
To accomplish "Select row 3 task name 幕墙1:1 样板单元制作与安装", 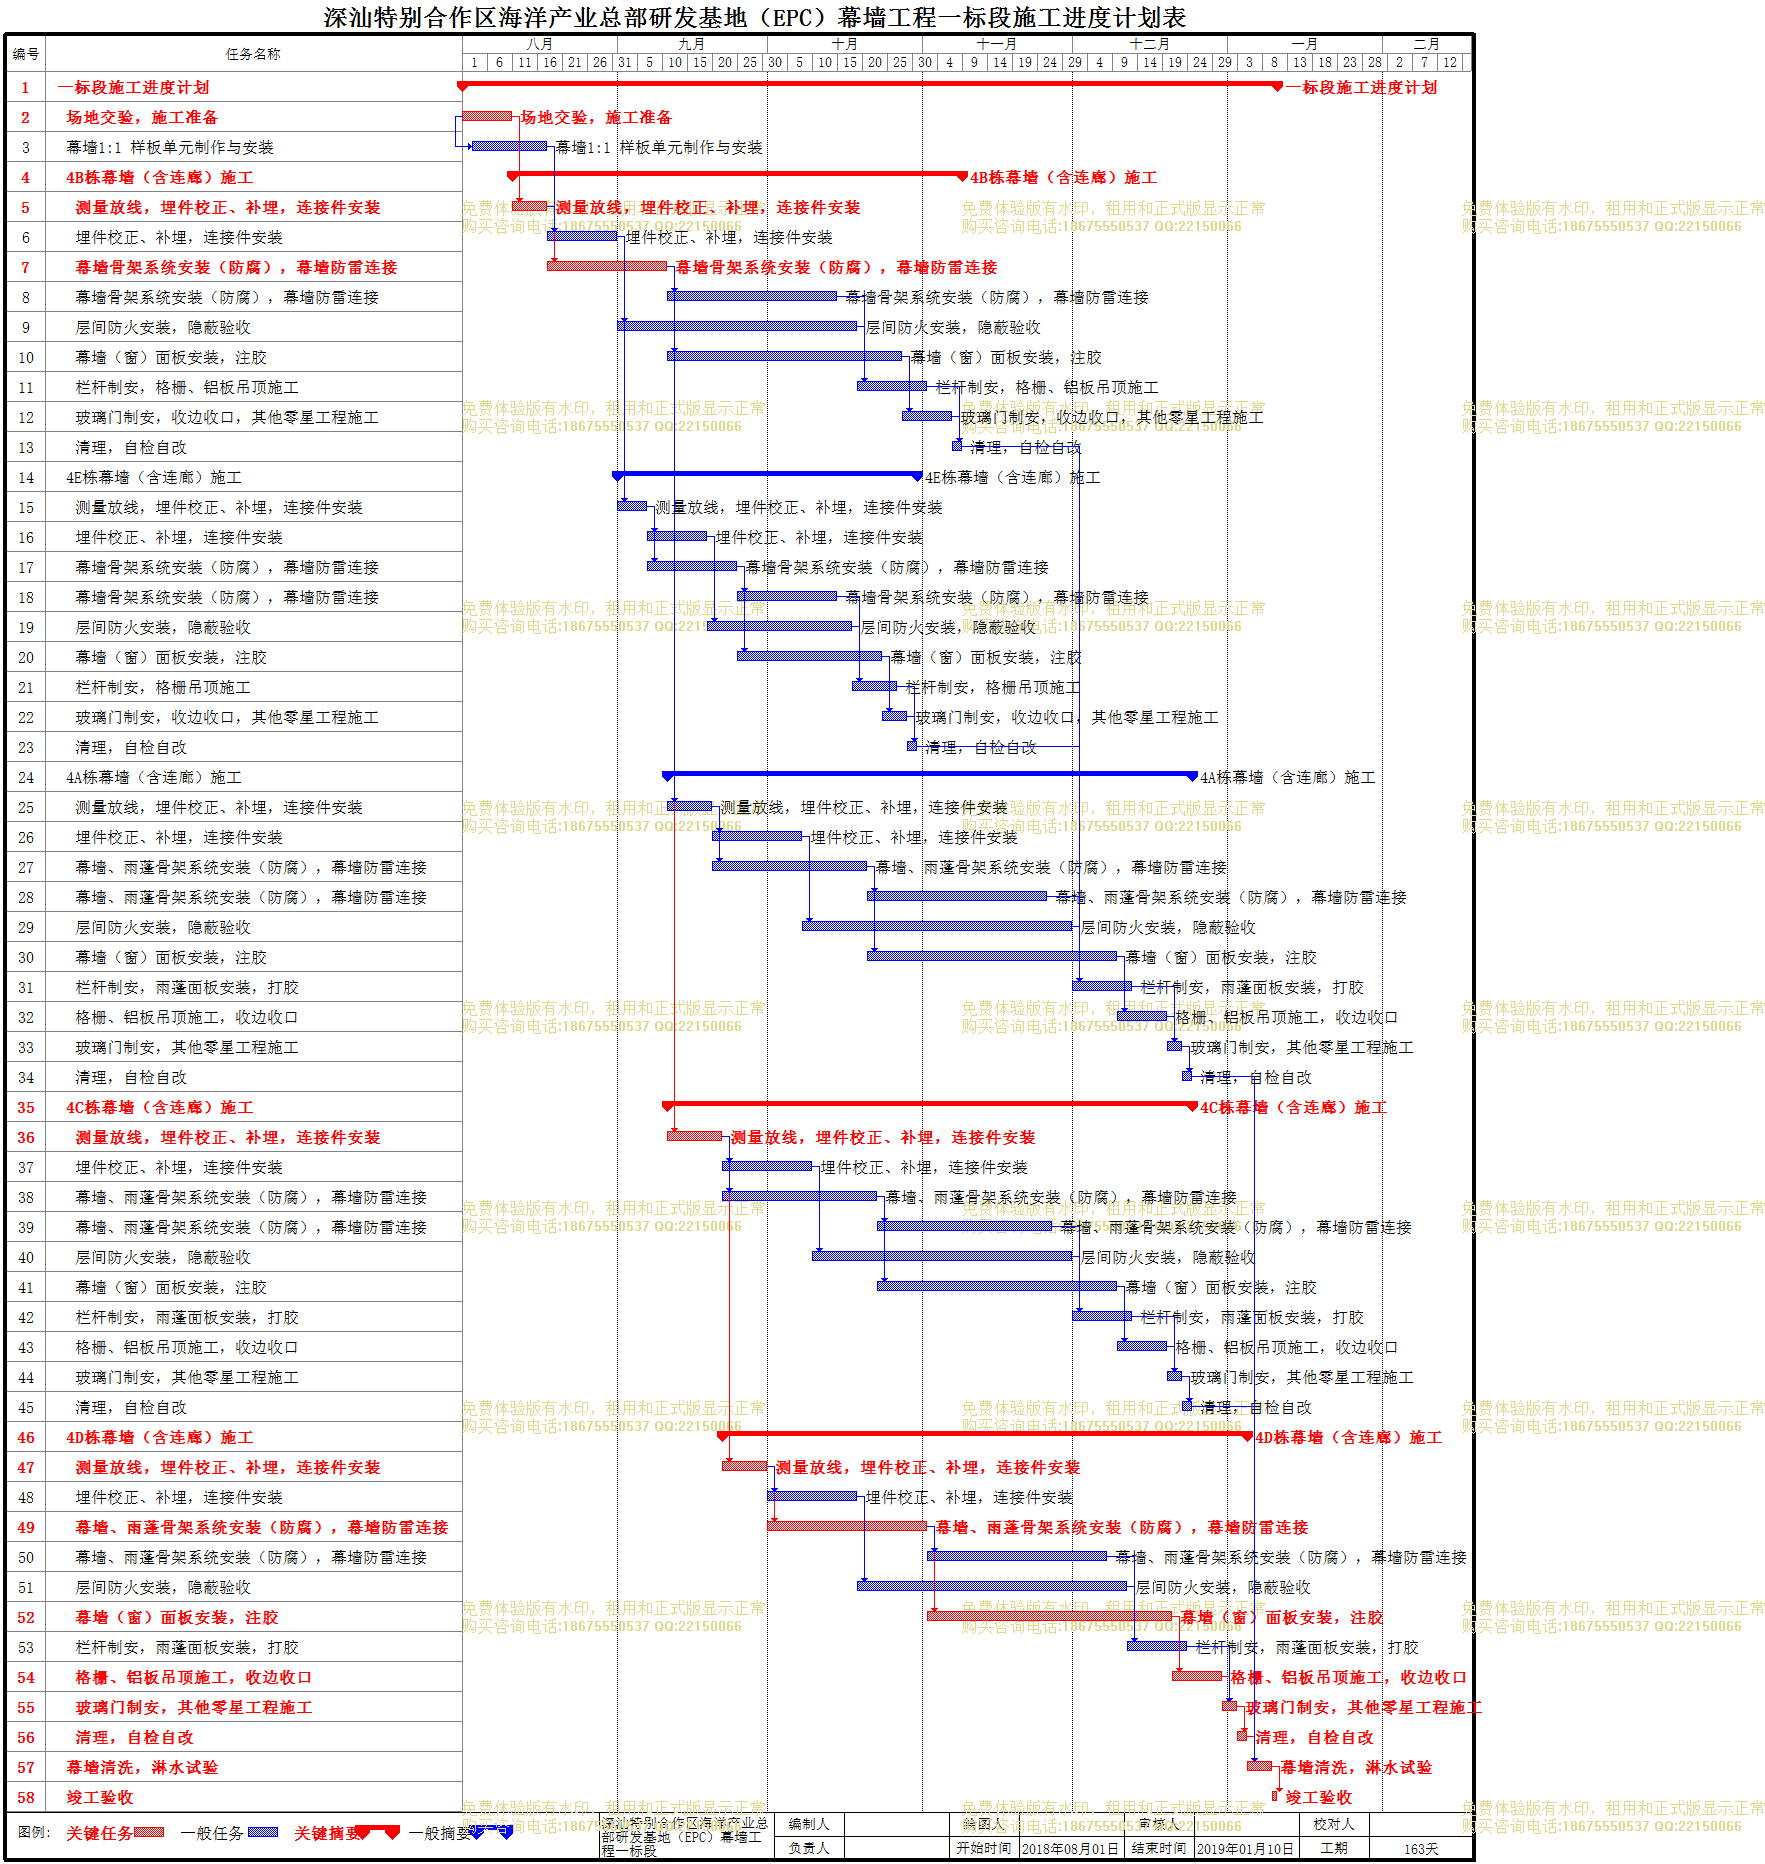I will point(170,147).
